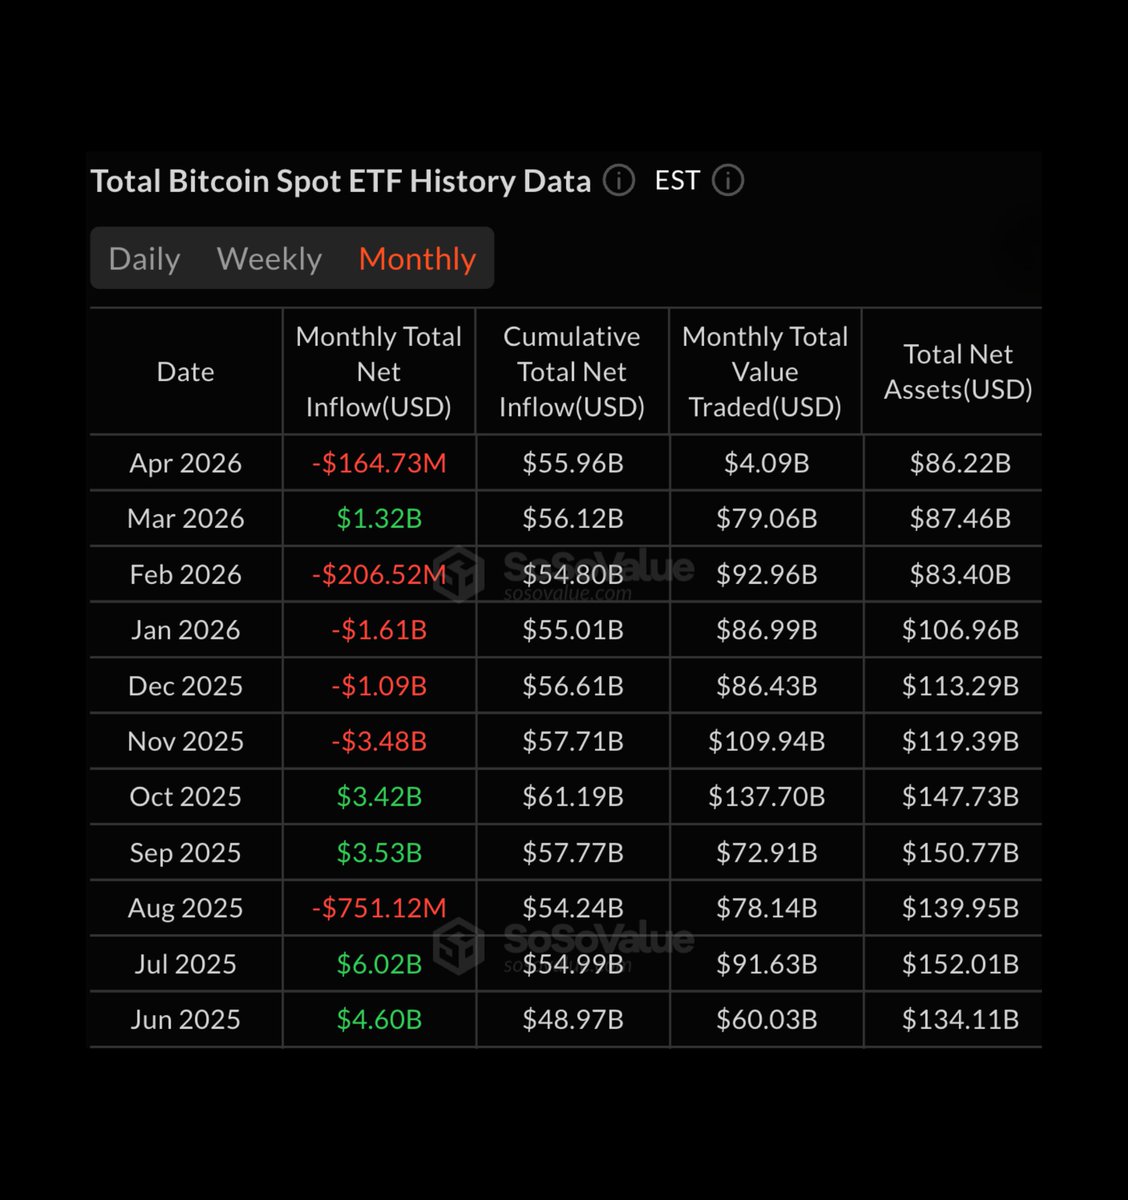The width and height of the screenshot is (1128, 1200).
Task: Click the Date column header
Action: 186,372
